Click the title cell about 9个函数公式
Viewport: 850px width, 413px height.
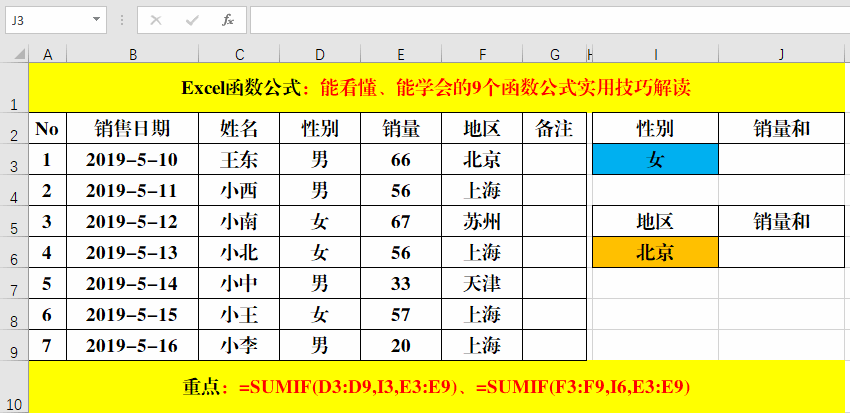pos(436,87)
